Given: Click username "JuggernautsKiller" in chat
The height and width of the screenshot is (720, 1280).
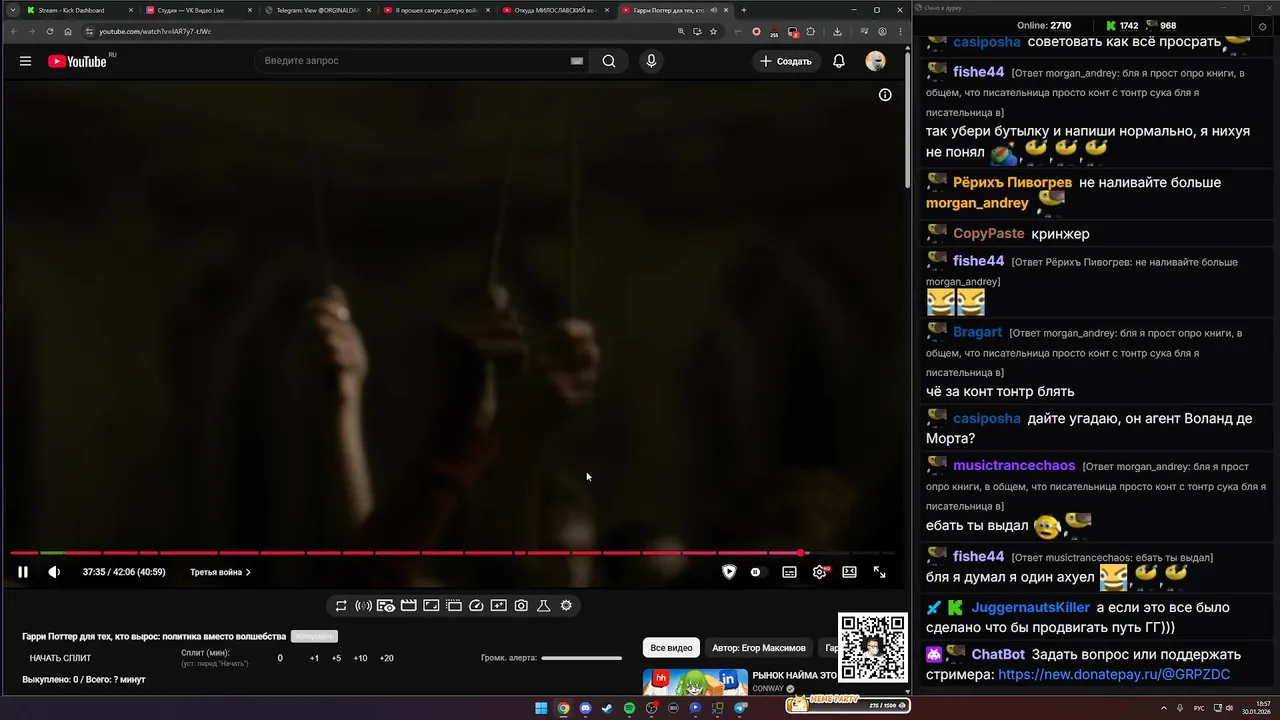Looking at the screenshot, I should (x=1031, y=607).
